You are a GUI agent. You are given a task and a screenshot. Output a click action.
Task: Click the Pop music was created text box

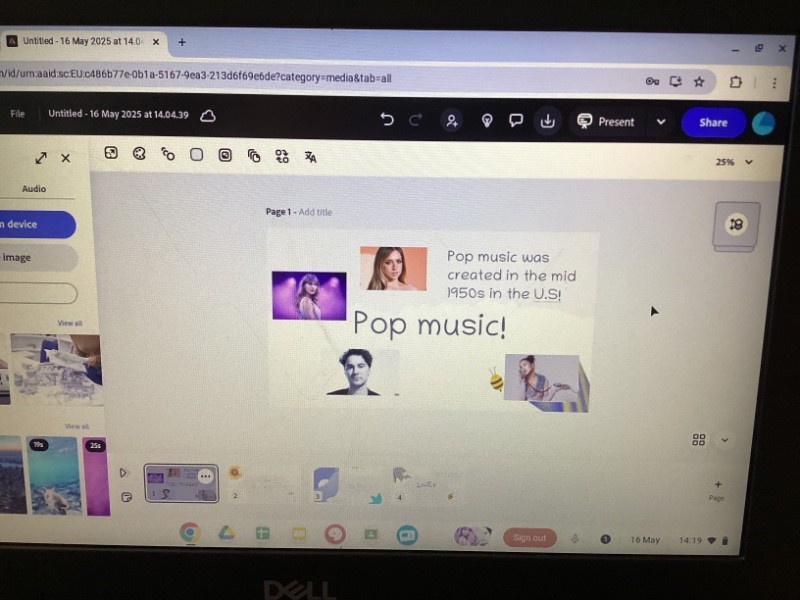(x=512, y=275)
